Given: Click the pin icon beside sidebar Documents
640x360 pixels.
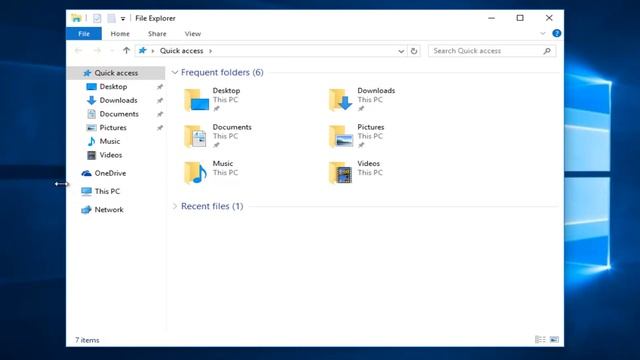Looking at the screenshot, I should [x=160, y=114].
